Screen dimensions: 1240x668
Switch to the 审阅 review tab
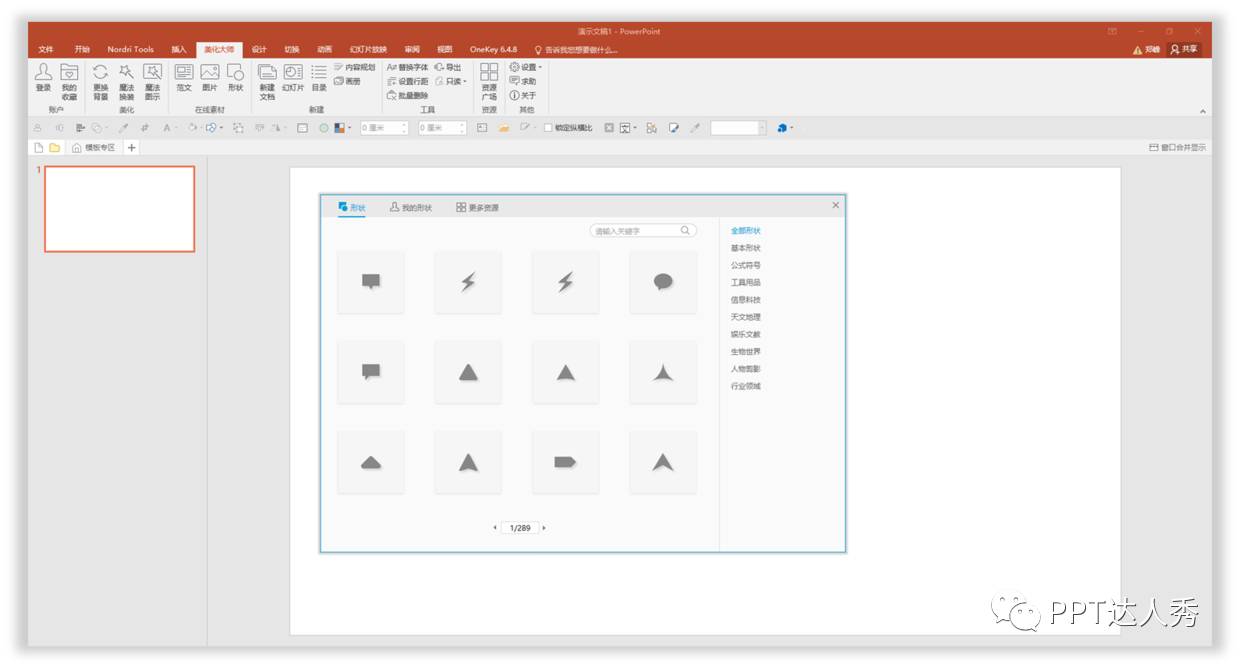click(412, 49)
